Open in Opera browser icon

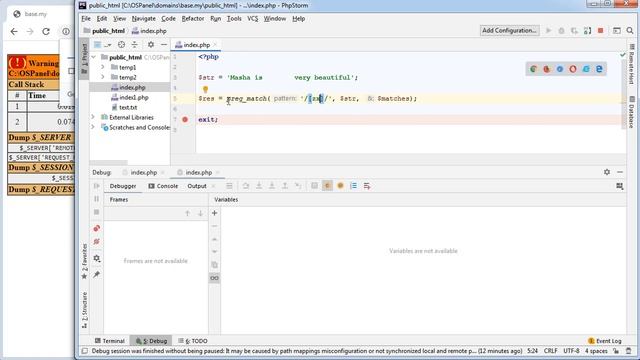coord(573,69)
